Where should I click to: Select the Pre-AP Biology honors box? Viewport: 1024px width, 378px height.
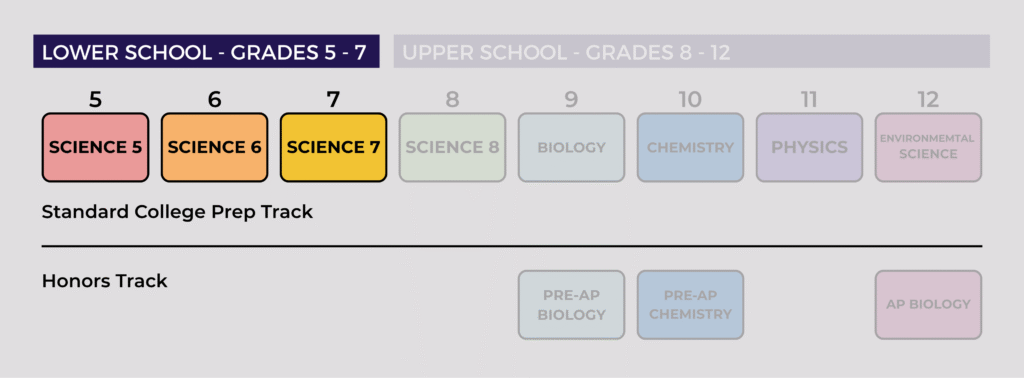[571, 305]
